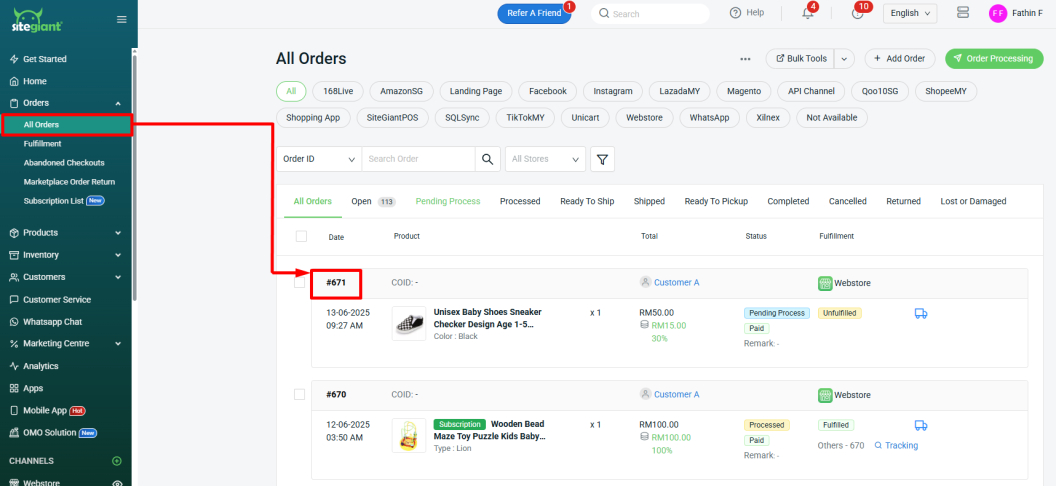Click the wooden bead maze product thumbnail
This screenshot has width=1056, height=486.
(x=409, y=436)
